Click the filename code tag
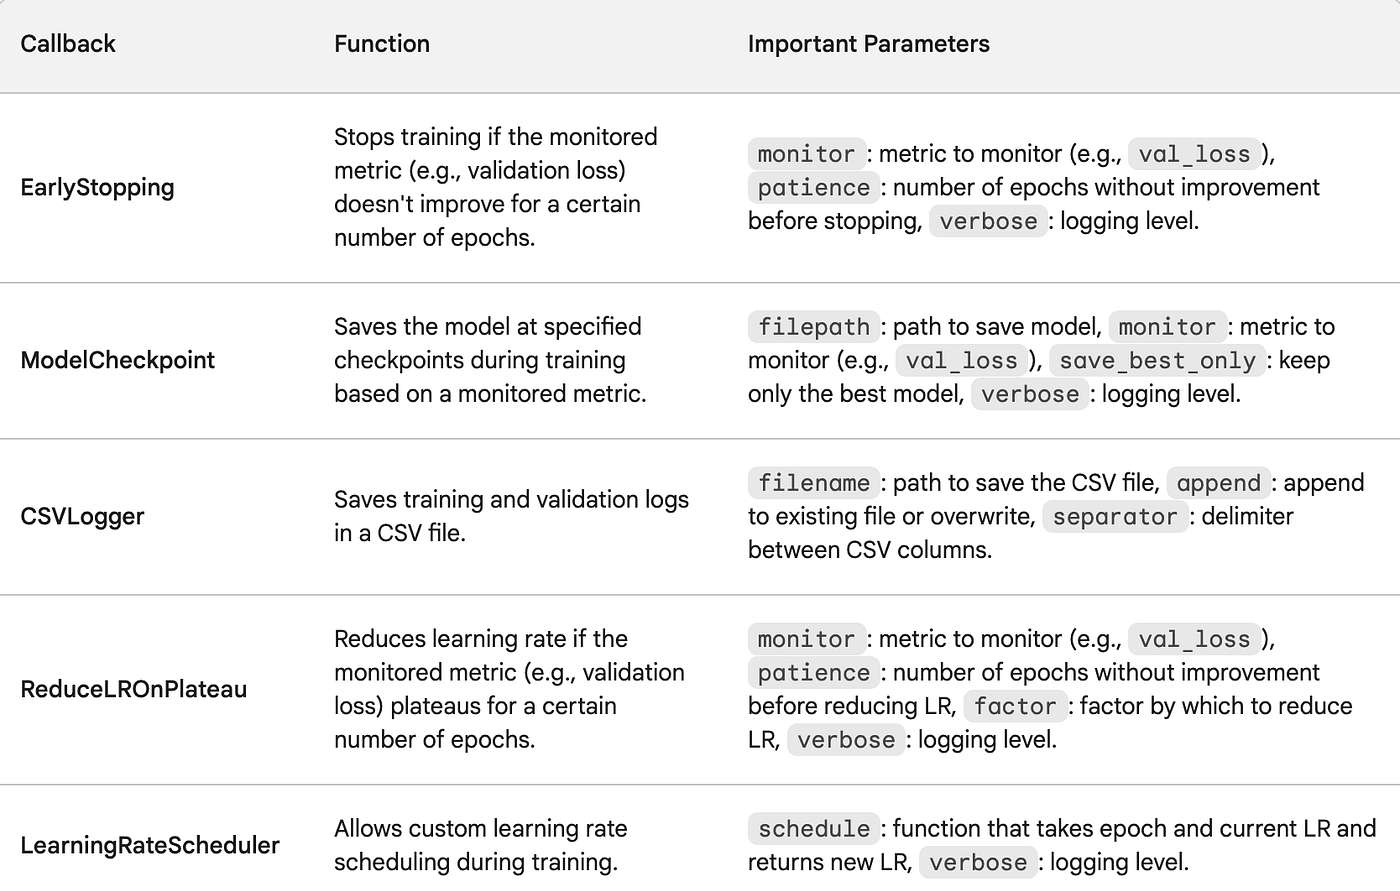Screen dimensions: 1400x891 tap(814, 483)
